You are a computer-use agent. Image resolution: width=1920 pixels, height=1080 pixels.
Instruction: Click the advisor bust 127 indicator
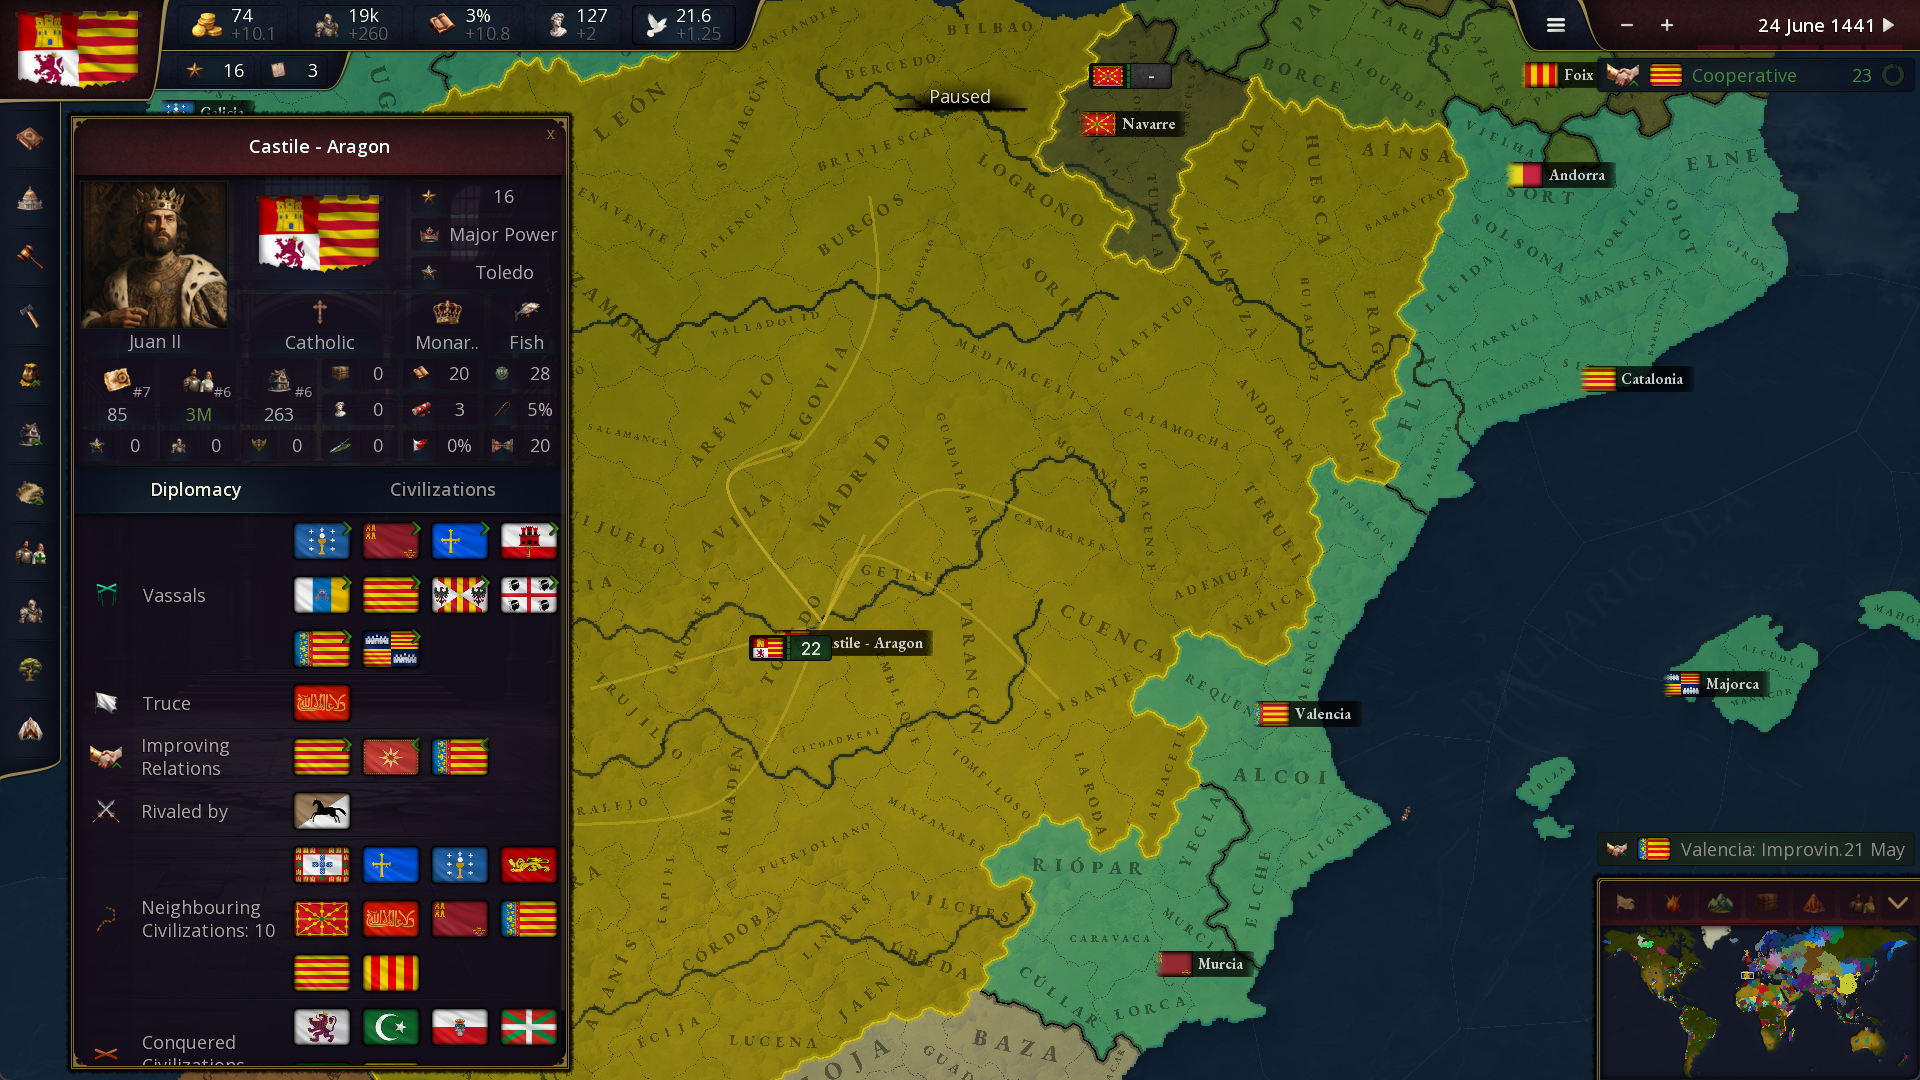[x=578, y=24]
